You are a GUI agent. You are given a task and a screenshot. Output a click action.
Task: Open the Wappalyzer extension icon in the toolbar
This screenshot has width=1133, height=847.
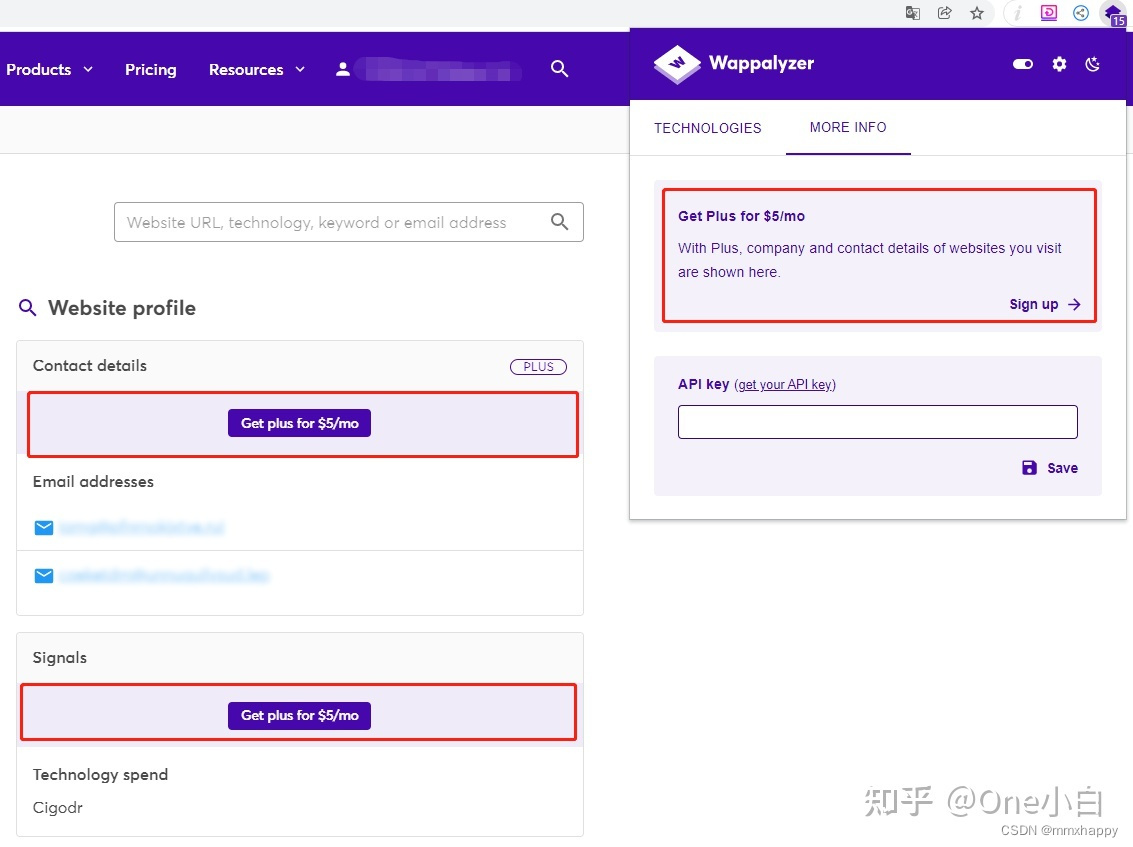tap(1113, 13)
